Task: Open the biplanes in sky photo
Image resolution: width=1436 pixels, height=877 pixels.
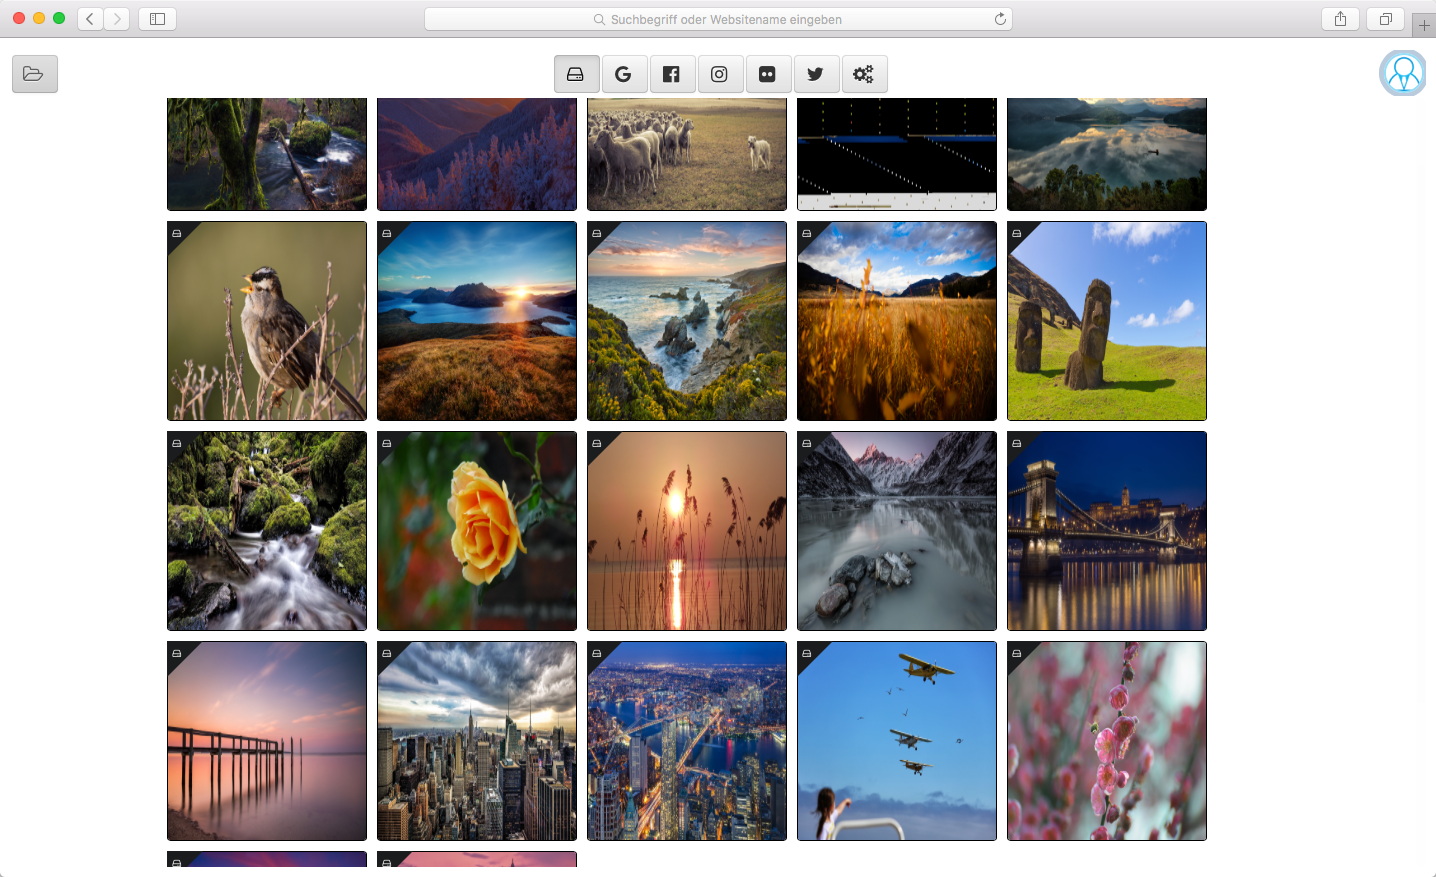Action: click(897, 741)
